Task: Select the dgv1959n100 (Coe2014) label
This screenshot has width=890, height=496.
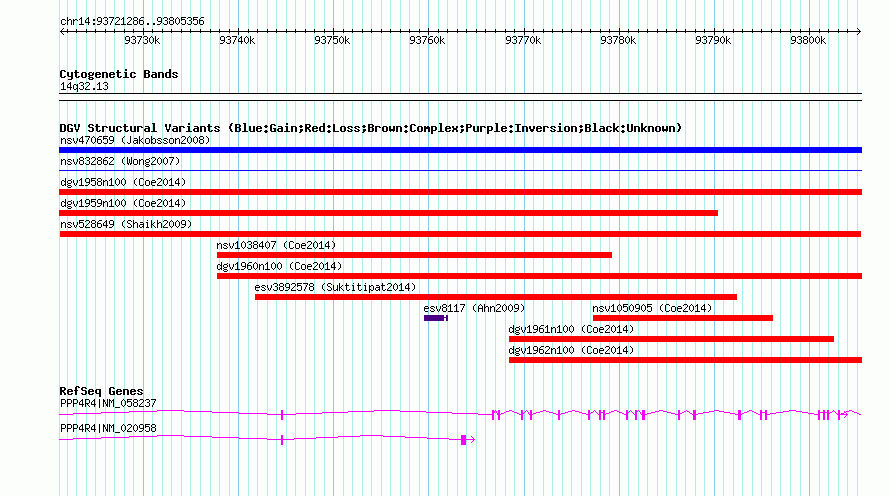Action: [x=123, y=203]
